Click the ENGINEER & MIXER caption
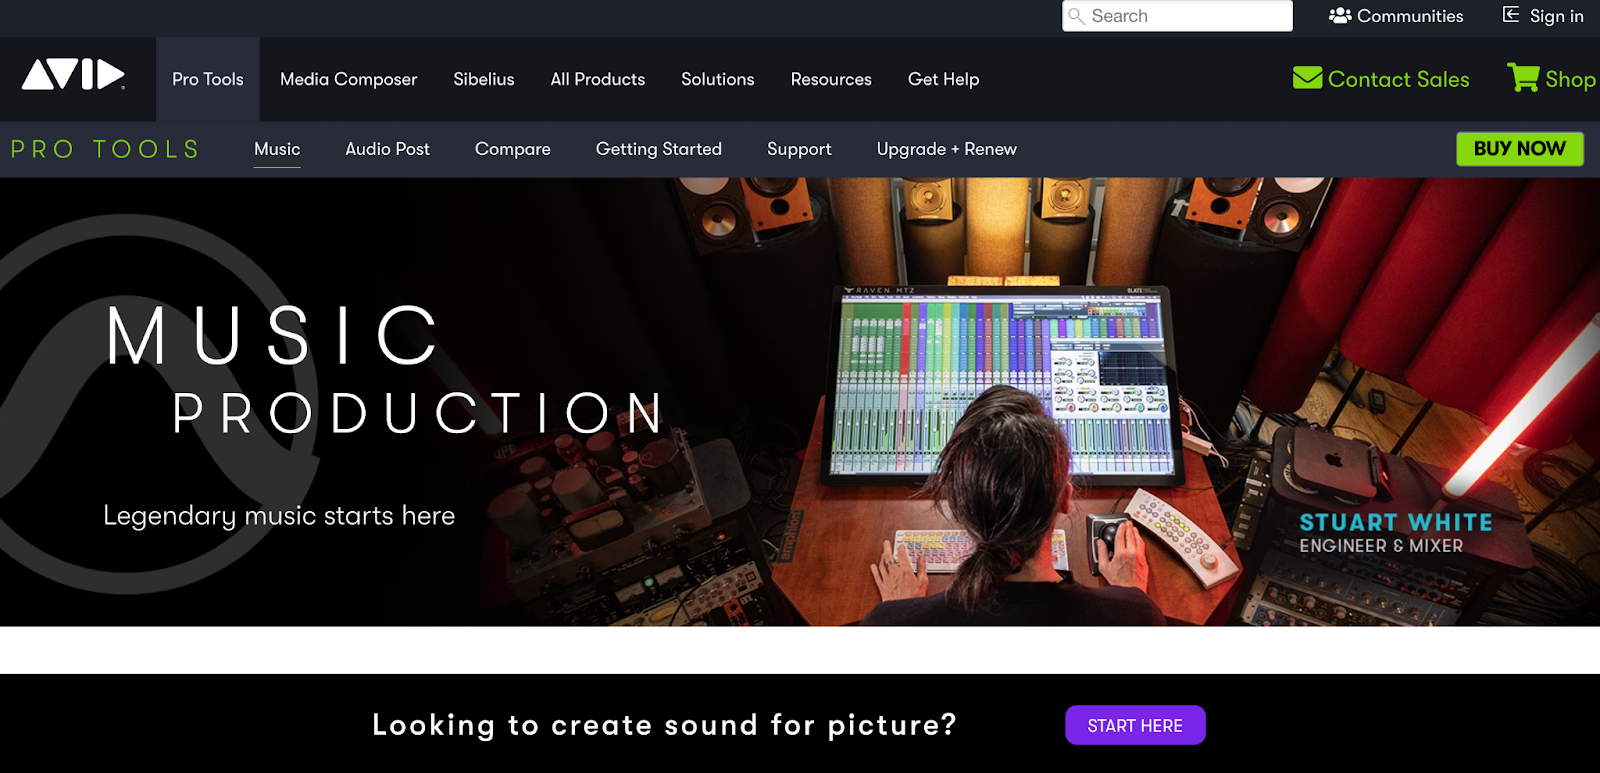The height and width of the screenshot is (773, 1600). tap(1381, 546)
